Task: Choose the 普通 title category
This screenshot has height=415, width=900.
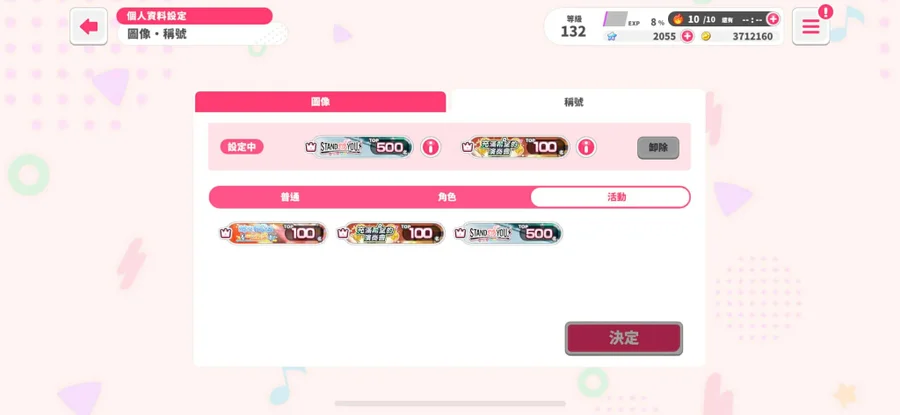Action: (x=290, y=197)
